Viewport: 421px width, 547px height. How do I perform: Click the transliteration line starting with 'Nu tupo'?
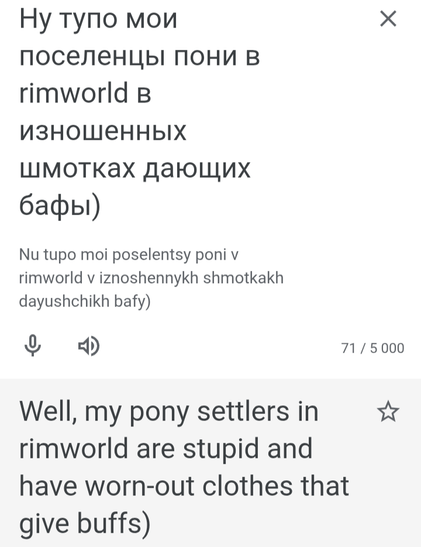[129, 255]
